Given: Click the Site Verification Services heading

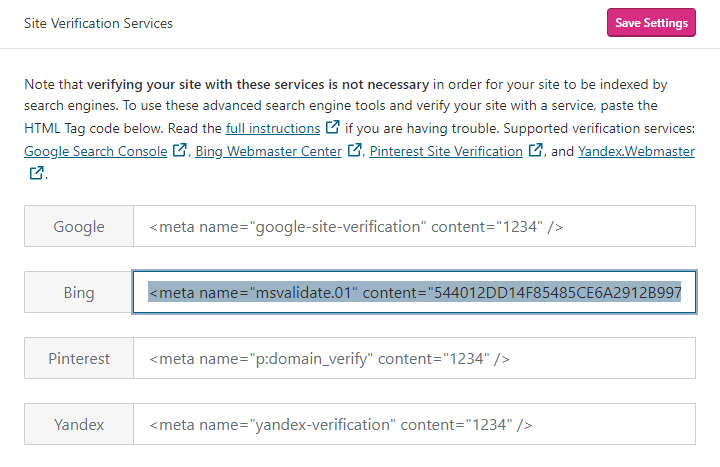Looking at the screenshot, I should [98, 23].
